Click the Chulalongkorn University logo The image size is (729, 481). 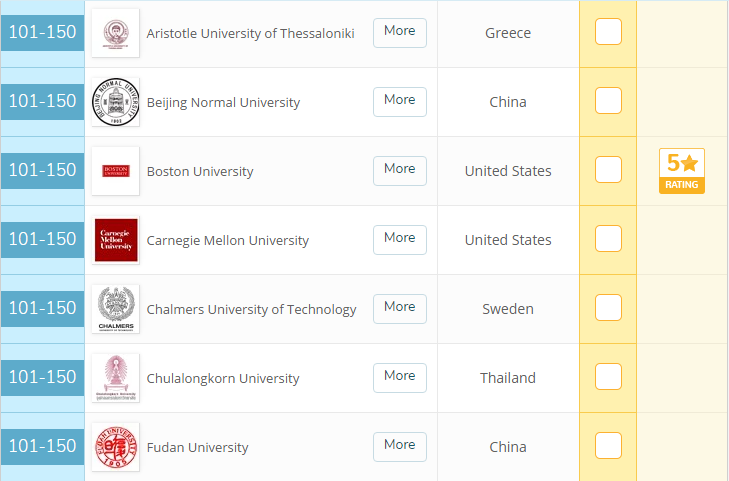coord(115,378)
